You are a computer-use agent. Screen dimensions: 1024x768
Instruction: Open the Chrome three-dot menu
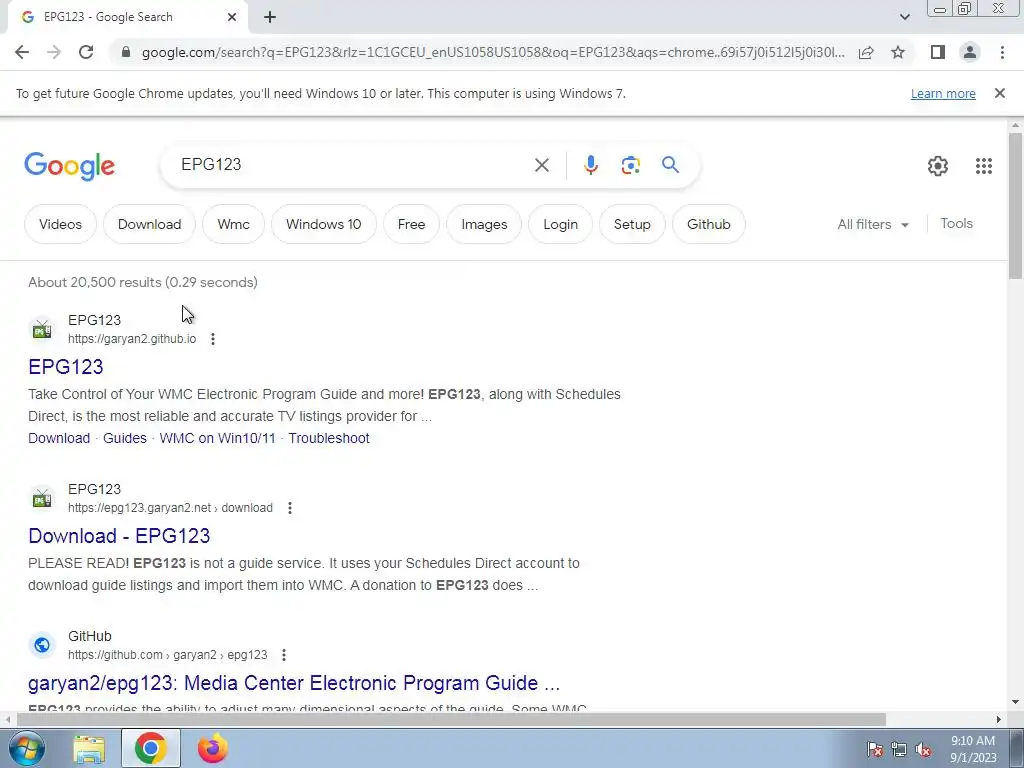click(x=1002, y=52)
